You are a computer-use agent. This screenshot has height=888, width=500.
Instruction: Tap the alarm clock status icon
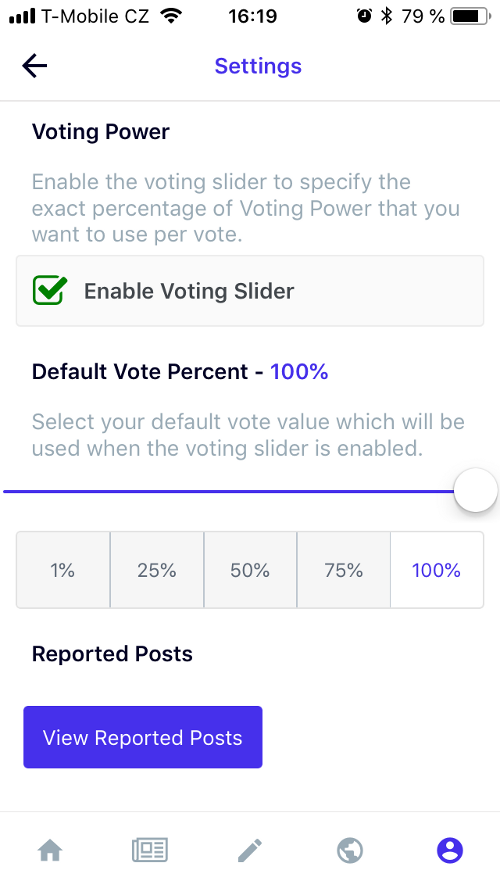(364, 16)
